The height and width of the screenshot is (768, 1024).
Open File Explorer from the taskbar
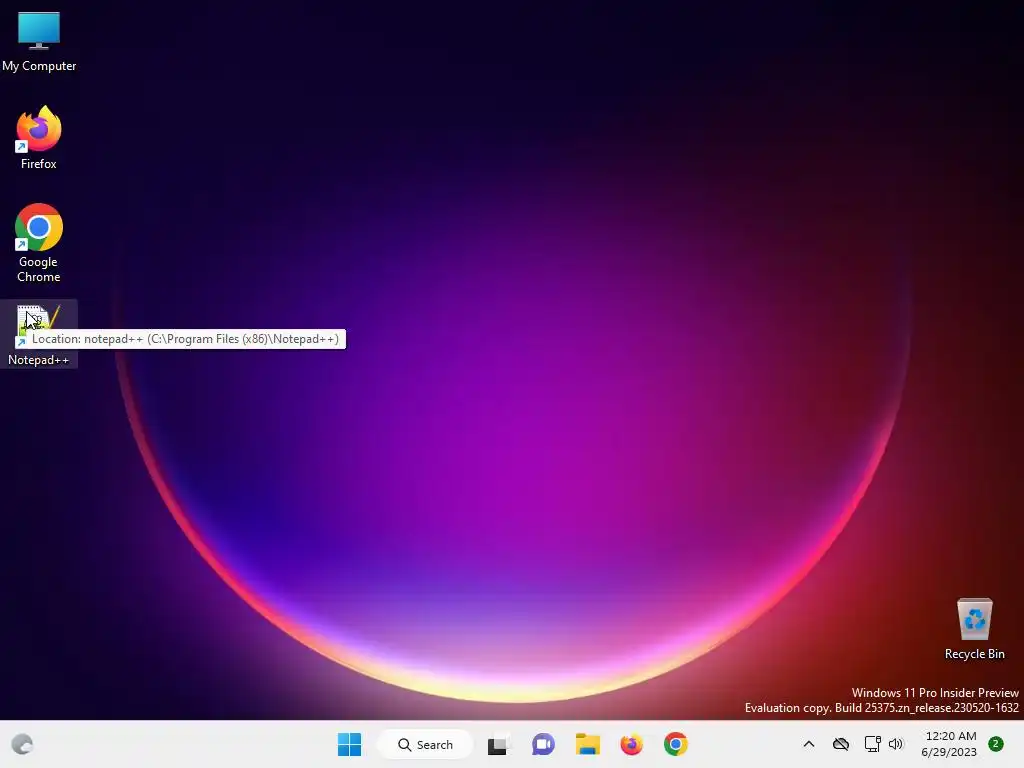(x=587, y=744)
